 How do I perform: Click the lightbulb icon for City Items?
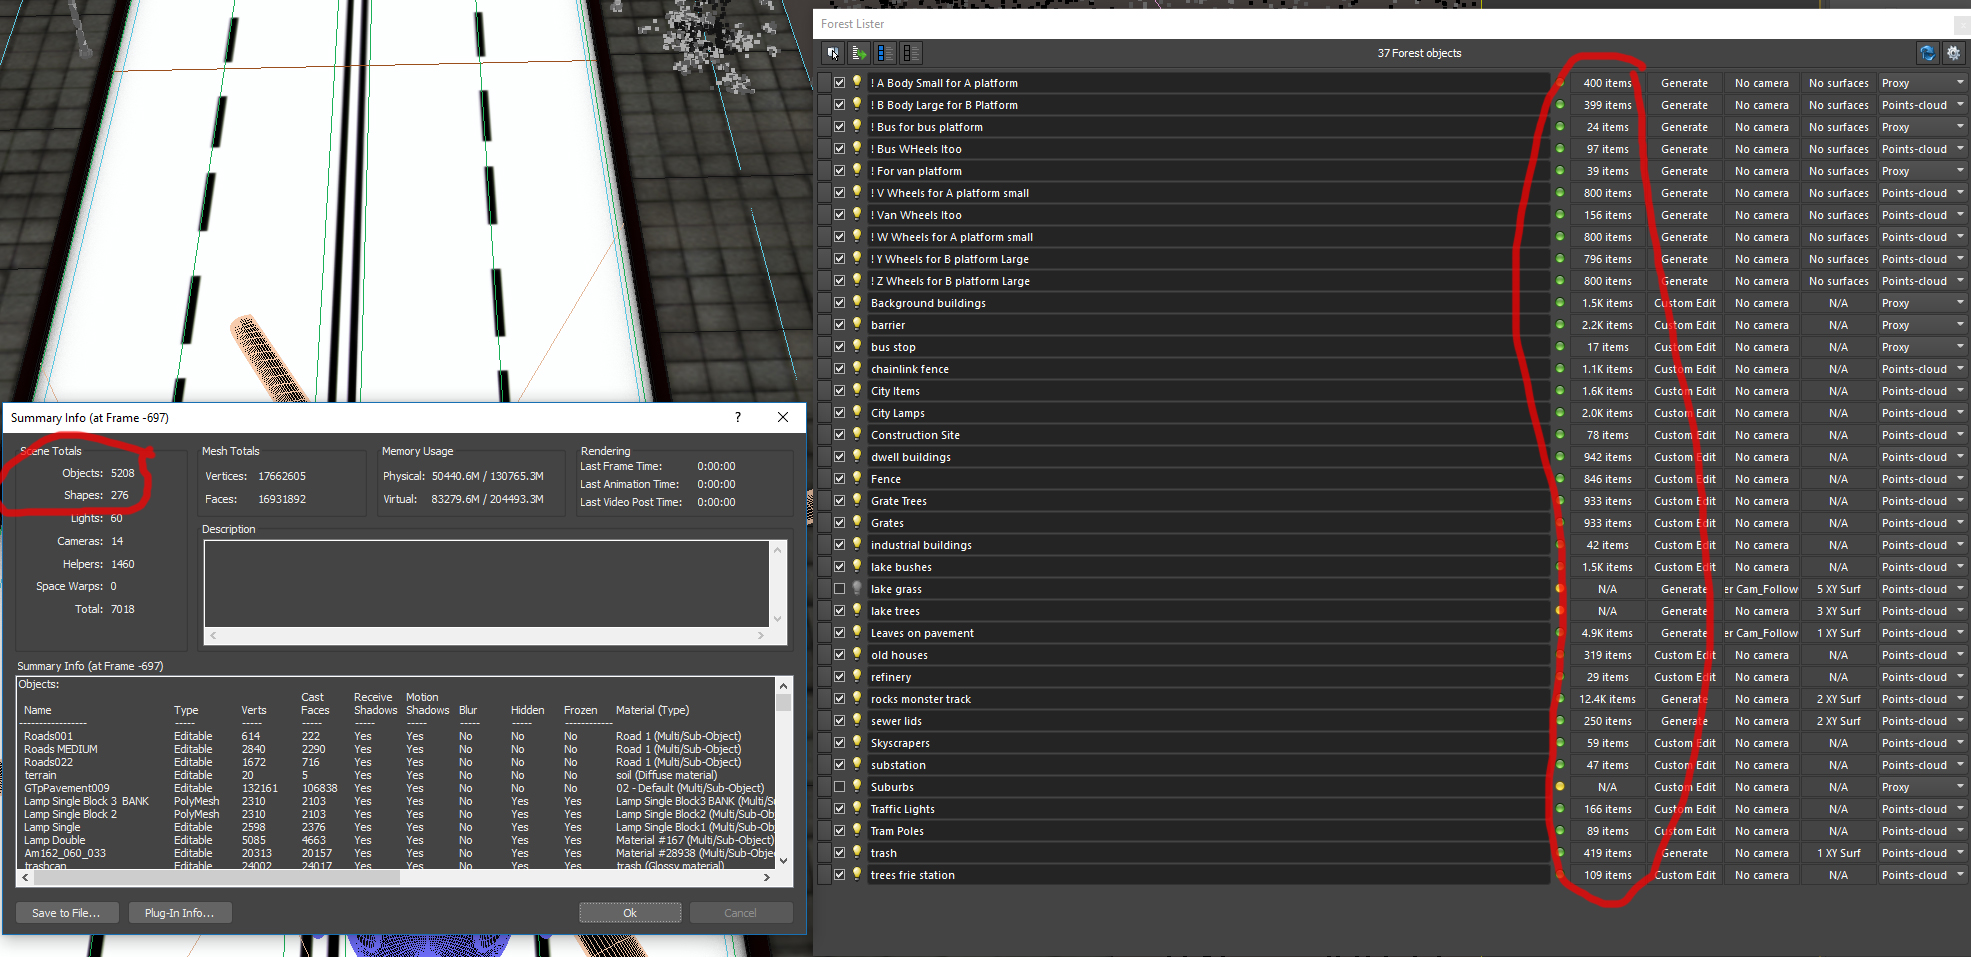pos(857,390)
